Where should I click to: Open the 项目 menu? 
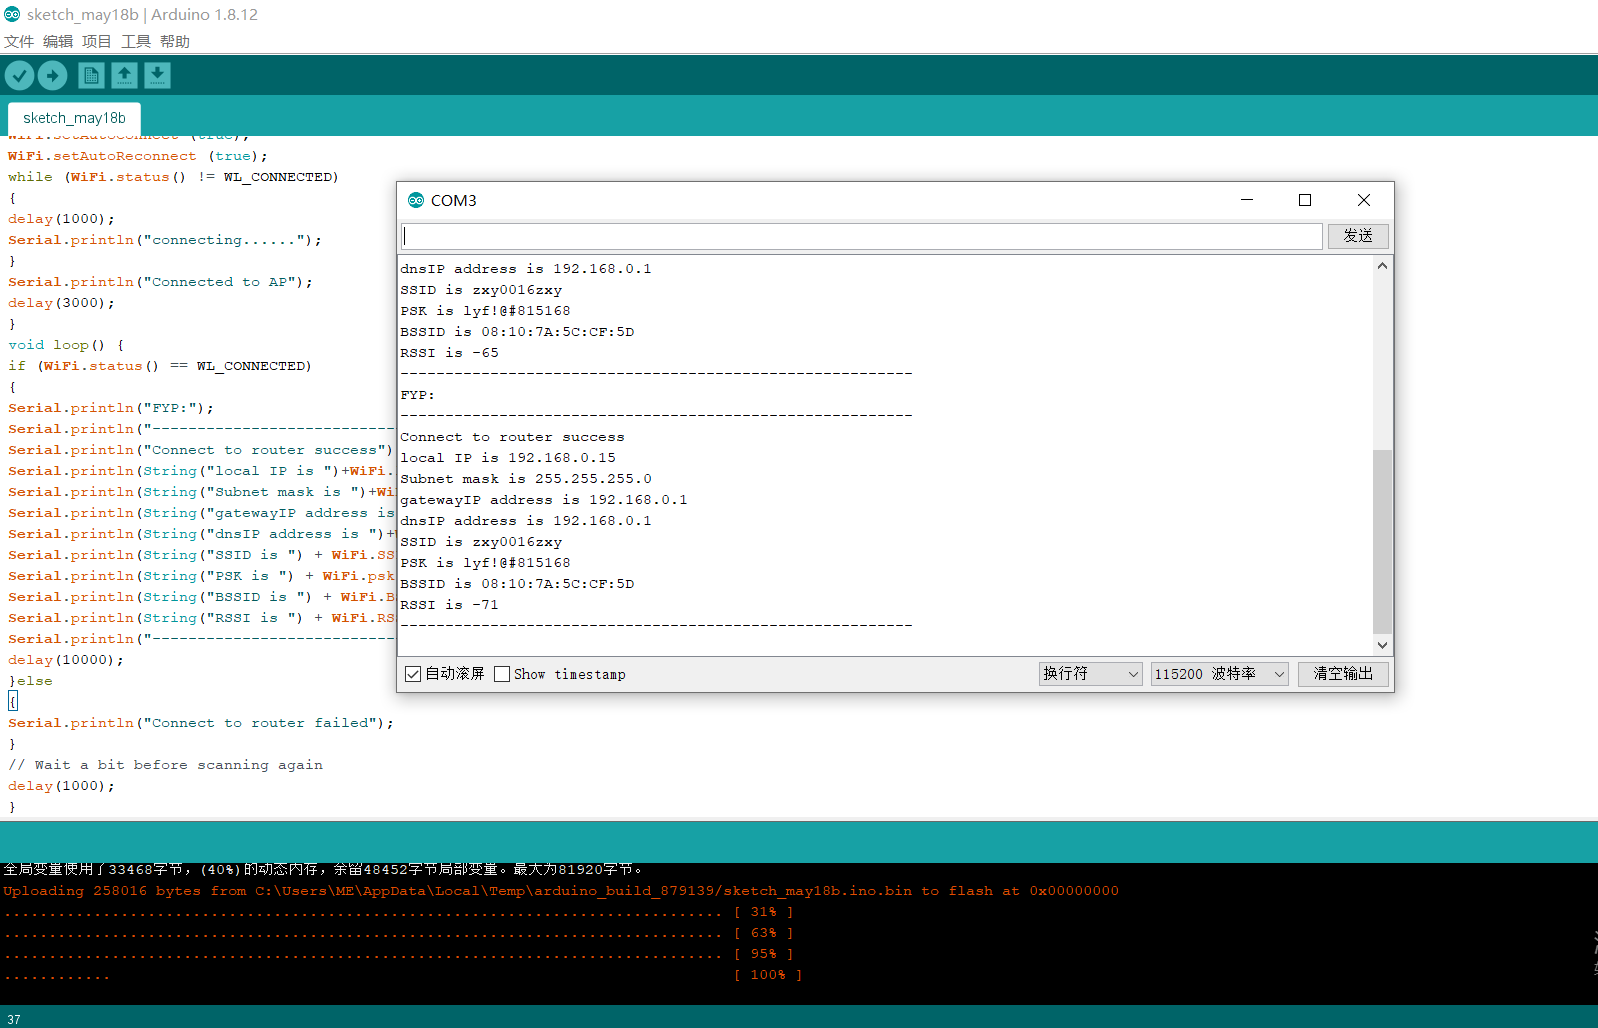(97, 41)
